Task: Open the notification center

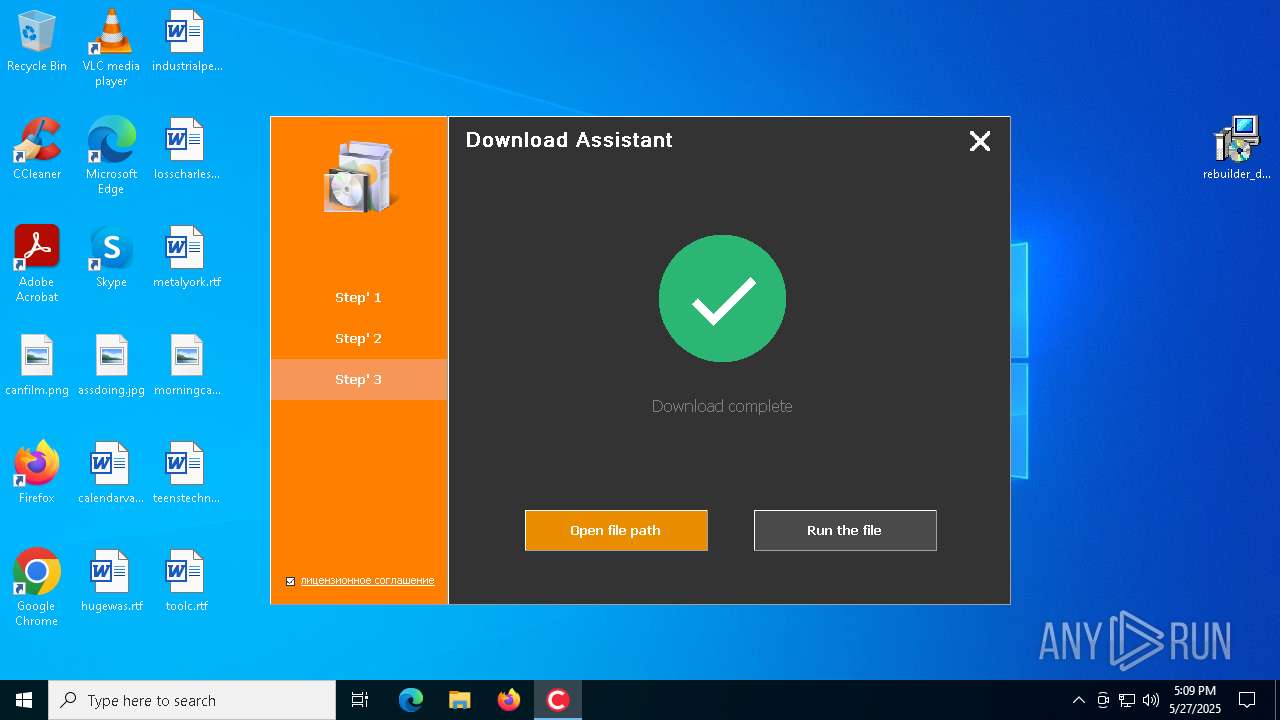Action: pyautogui.click(x=1247, y=700)
